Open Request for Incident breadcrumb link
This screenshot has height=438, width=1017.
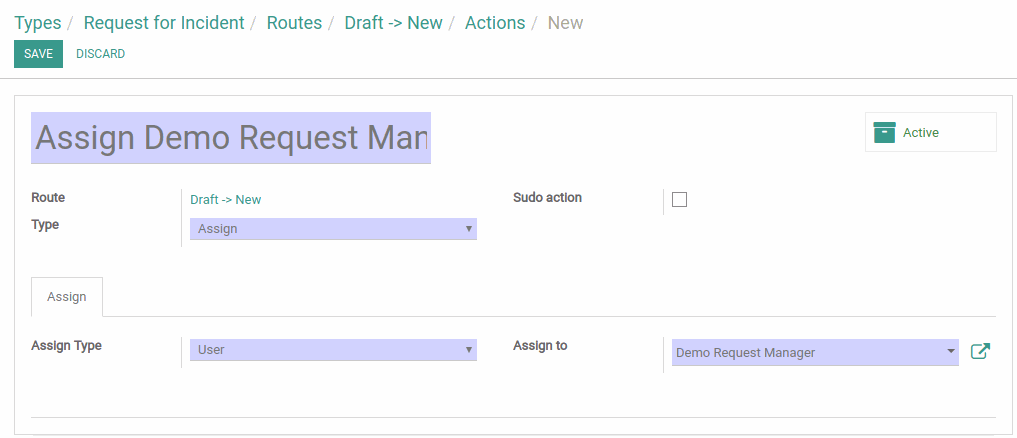[x=164, y=23]
